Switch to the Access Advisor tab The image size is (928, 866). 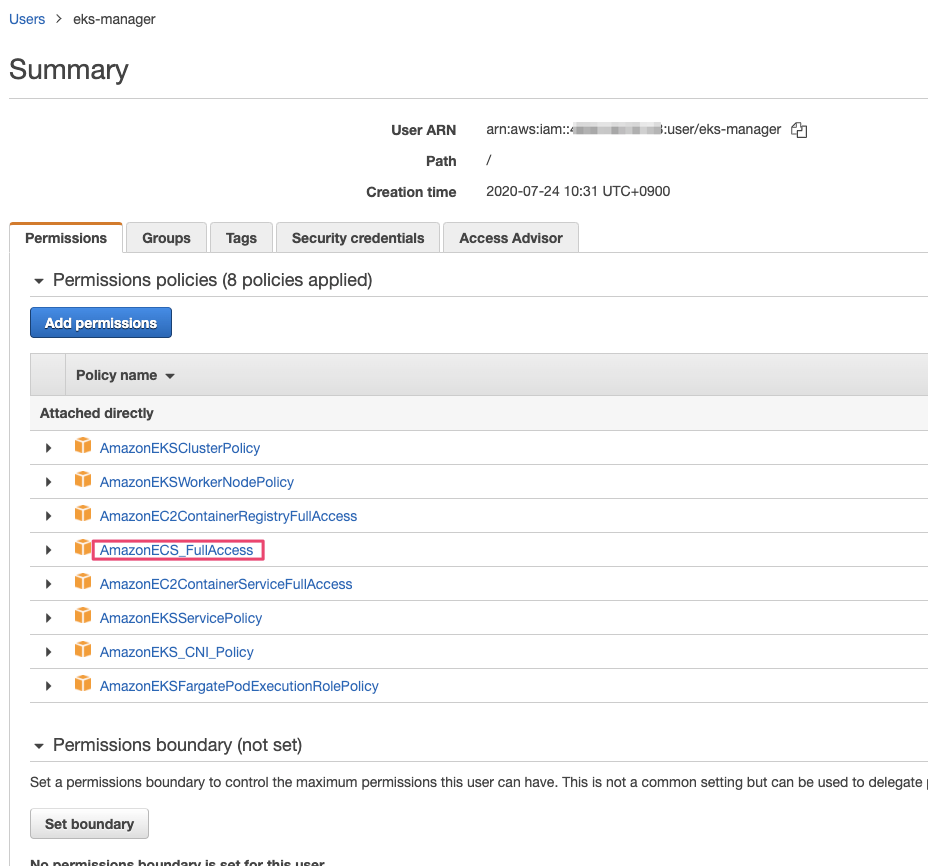(510, 238)
